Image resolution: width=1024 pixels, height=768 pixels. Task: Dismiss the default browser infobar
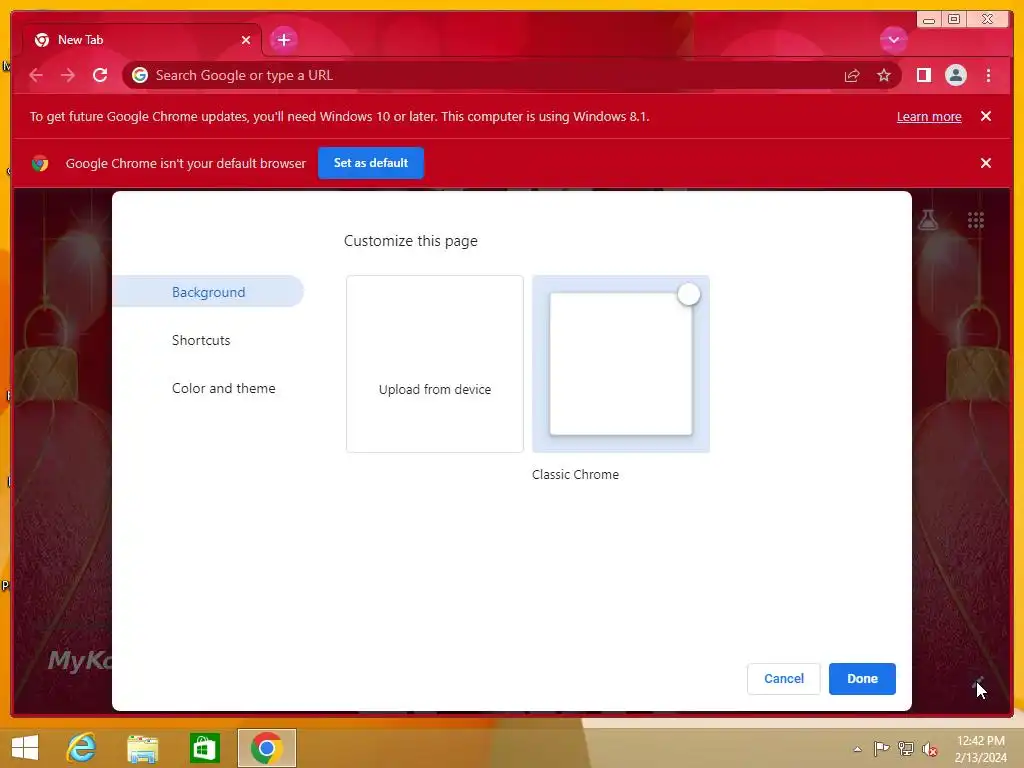pyautogui.click(x=985, y=163)
